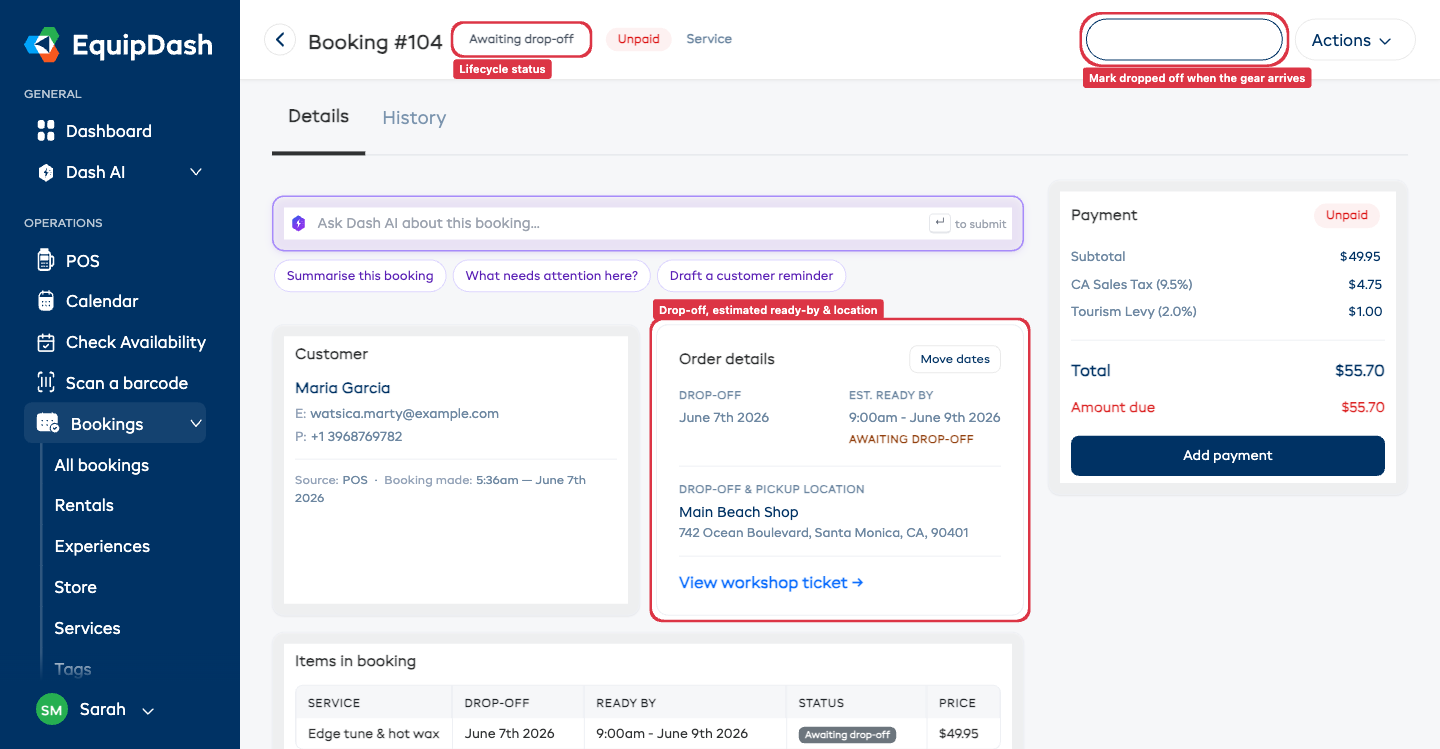Click the enter-key submit icon
The height and width of the screenshot is (749, 1440).
tap(939, 223)
